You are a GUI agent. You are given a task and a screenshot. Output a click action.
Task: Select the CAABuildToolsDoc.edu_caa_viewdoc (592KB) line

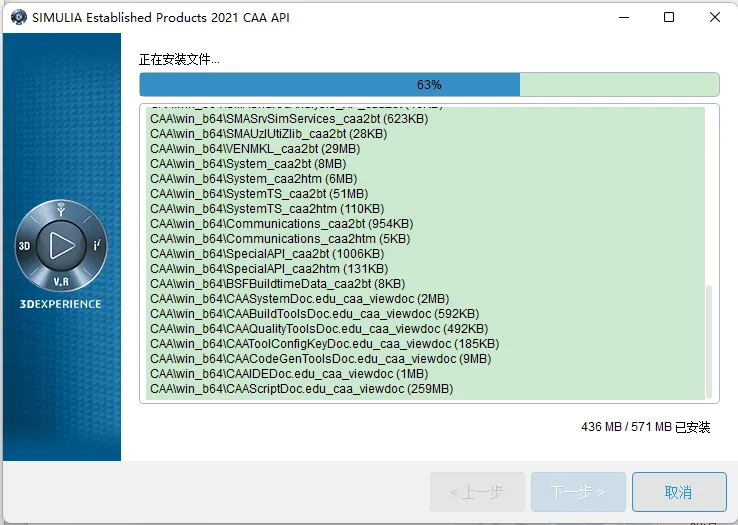point(314,314)
